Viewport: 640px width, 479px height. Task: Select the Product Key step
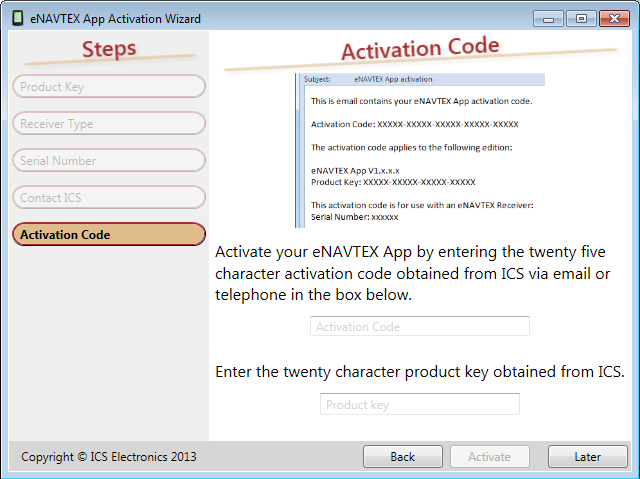pyautogui.click(x=109, y=86)
